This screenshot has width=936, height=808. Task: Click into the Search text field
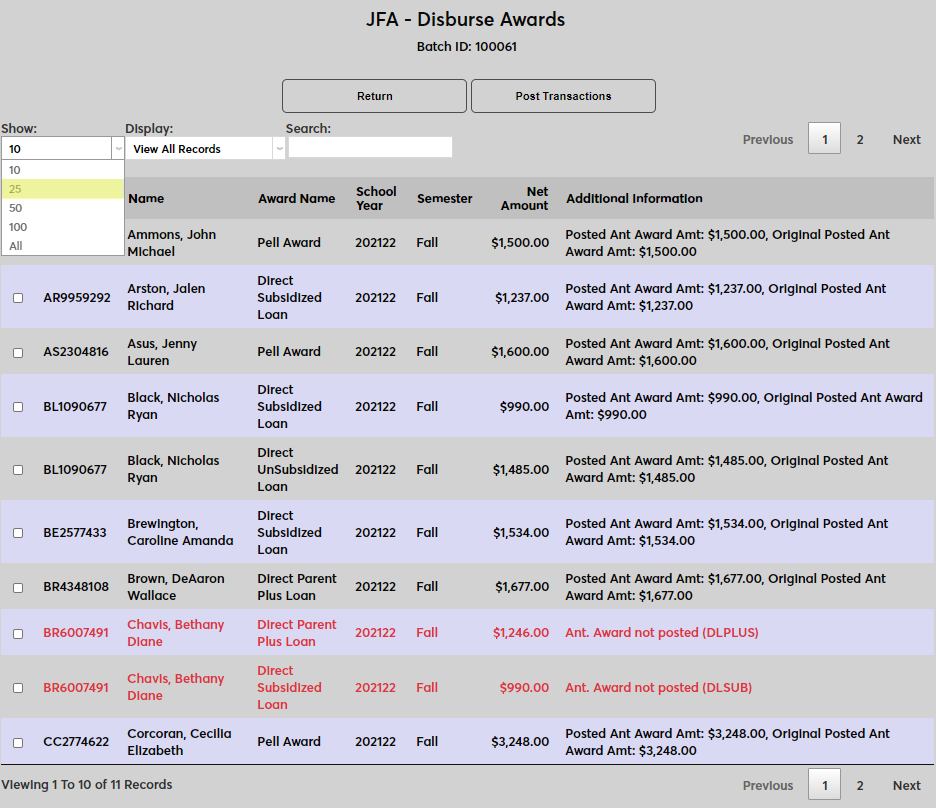(370, 148)
